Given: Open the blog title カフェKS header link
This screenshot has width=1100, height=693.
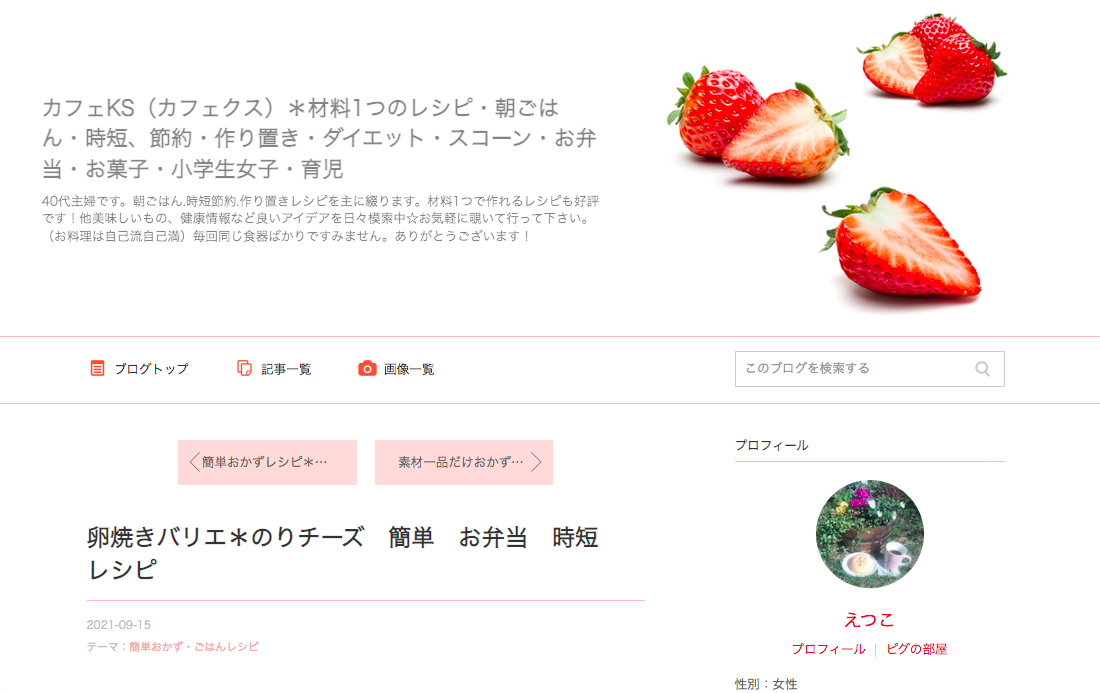Looking at the screenshot, I should 319,138.
